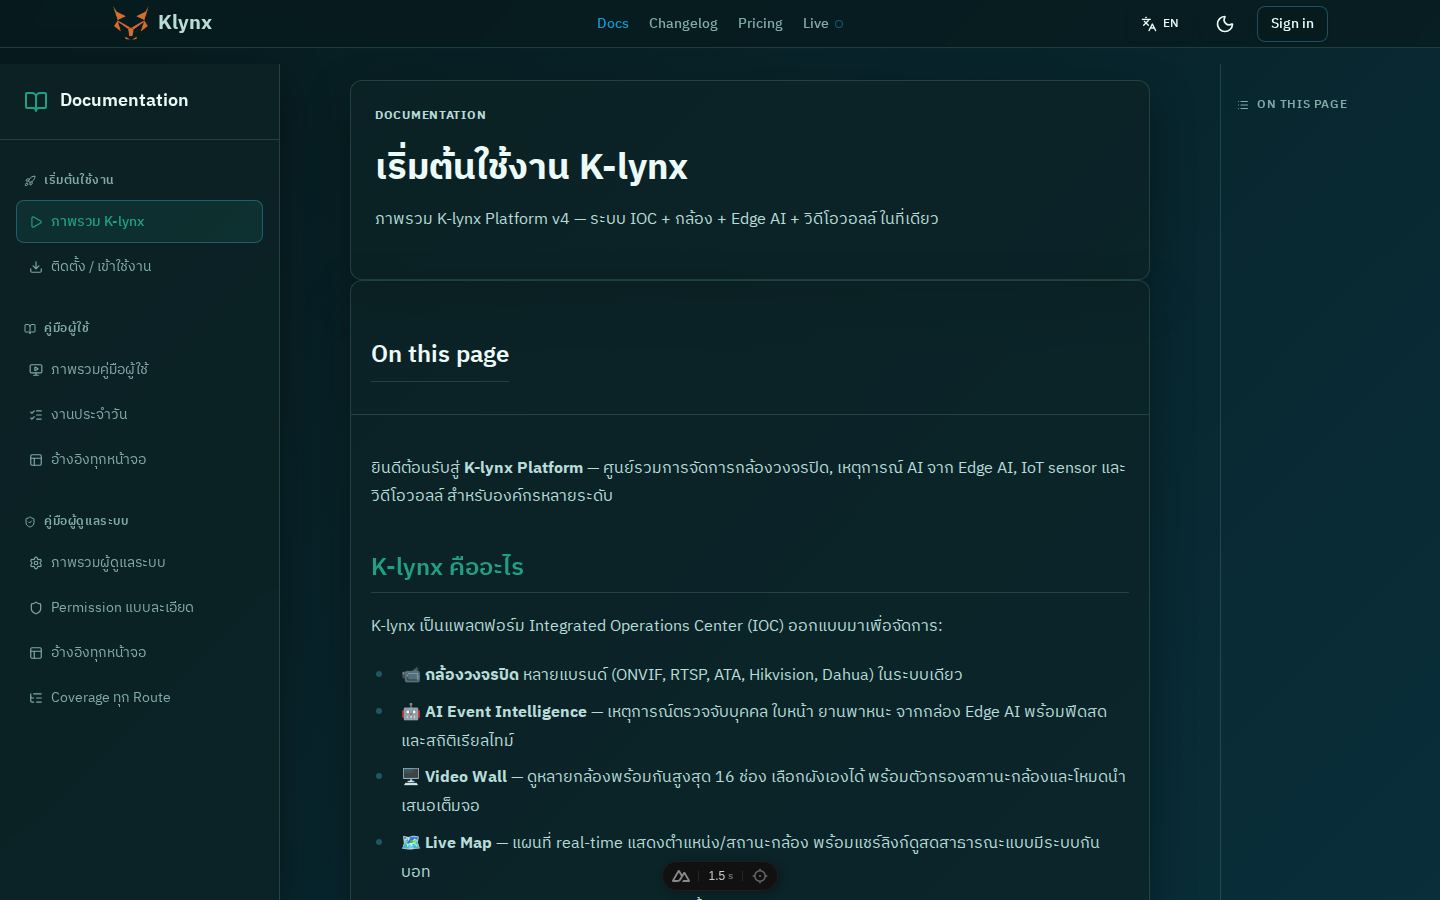Click the DOCUMENTATION label above title
1440x900 pixels.
click(x=430, y=115)
